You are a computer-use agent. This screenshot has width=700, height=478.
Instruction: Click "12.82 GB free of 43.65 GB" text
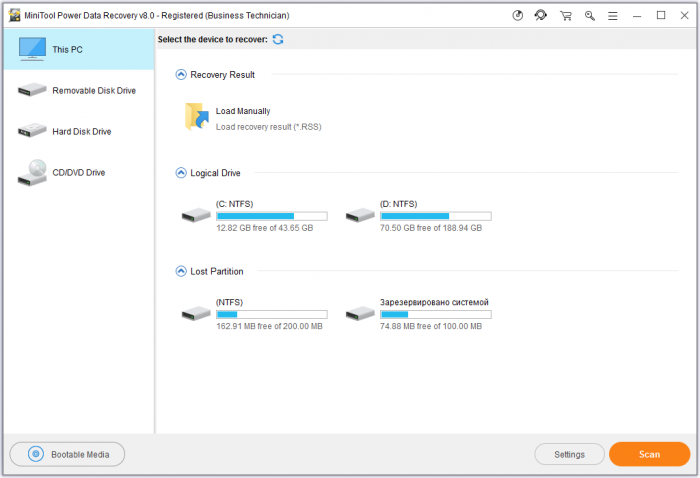point(264,228)
